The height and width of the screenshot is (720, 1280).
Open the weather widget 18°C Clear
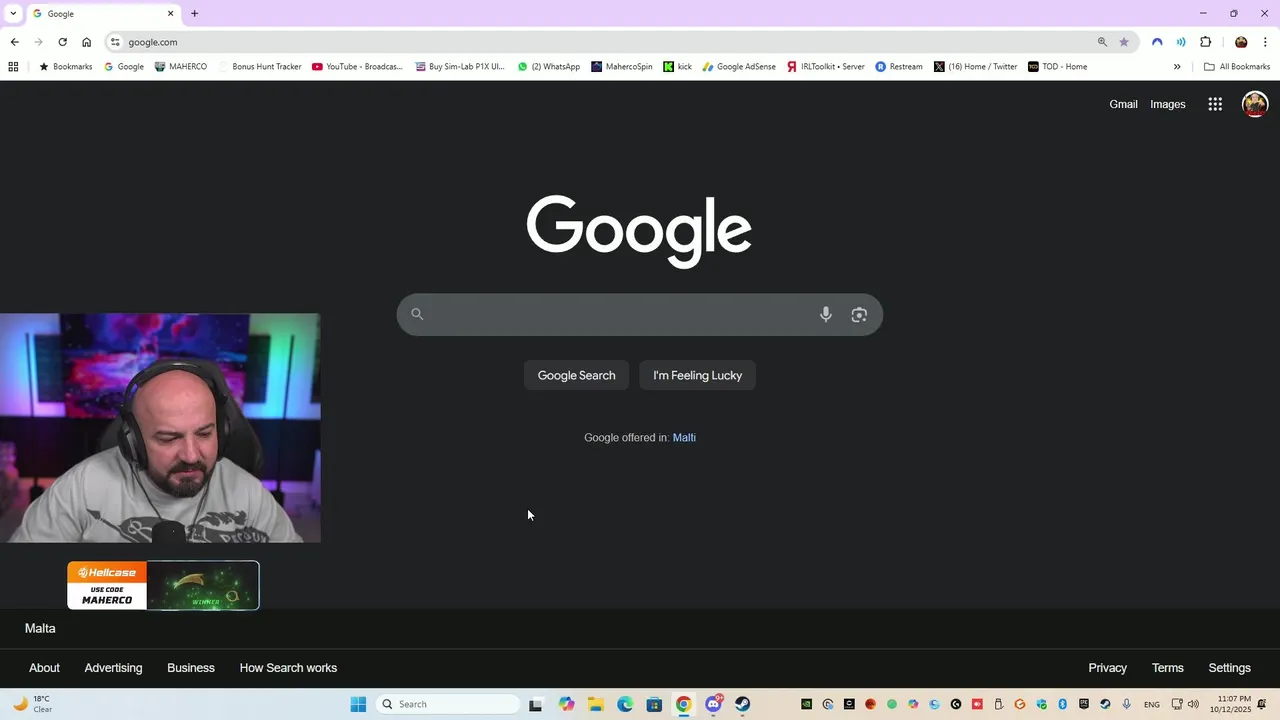(x=32, y=704)
